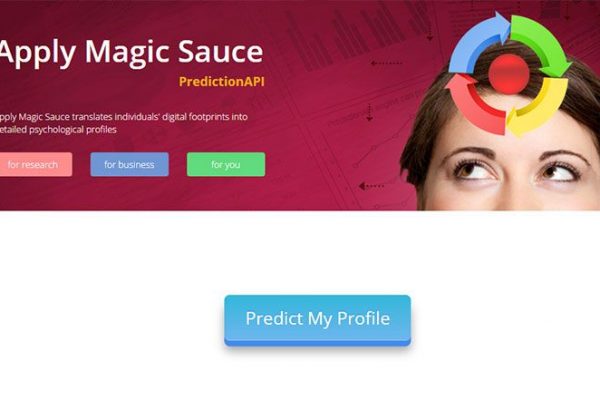Click the red sphere at the logo center
The height and width of the screenshot is (400, 600).
[509, 74]
